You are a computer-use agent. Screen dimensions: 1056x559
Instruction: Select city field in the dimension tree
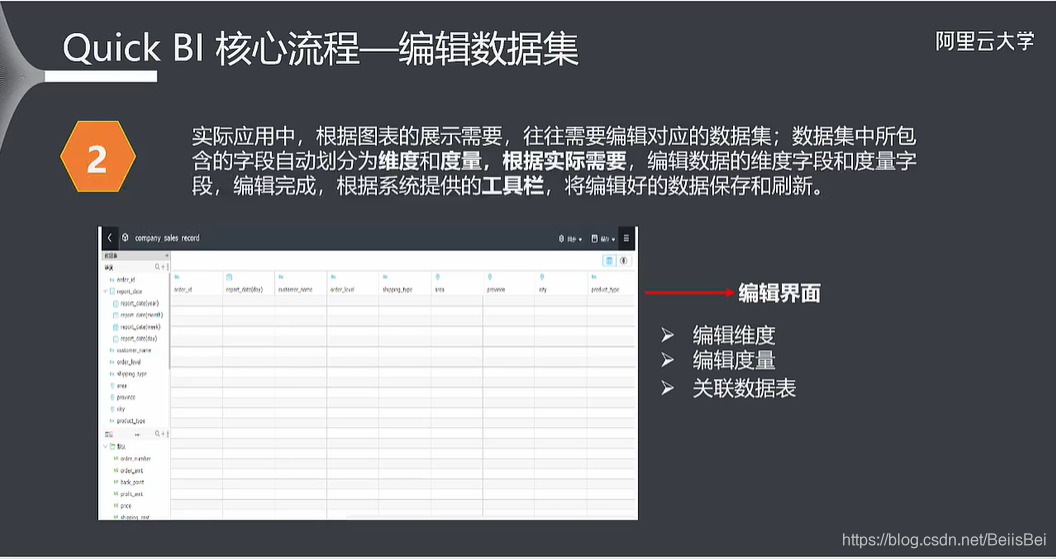click(121, 409)
